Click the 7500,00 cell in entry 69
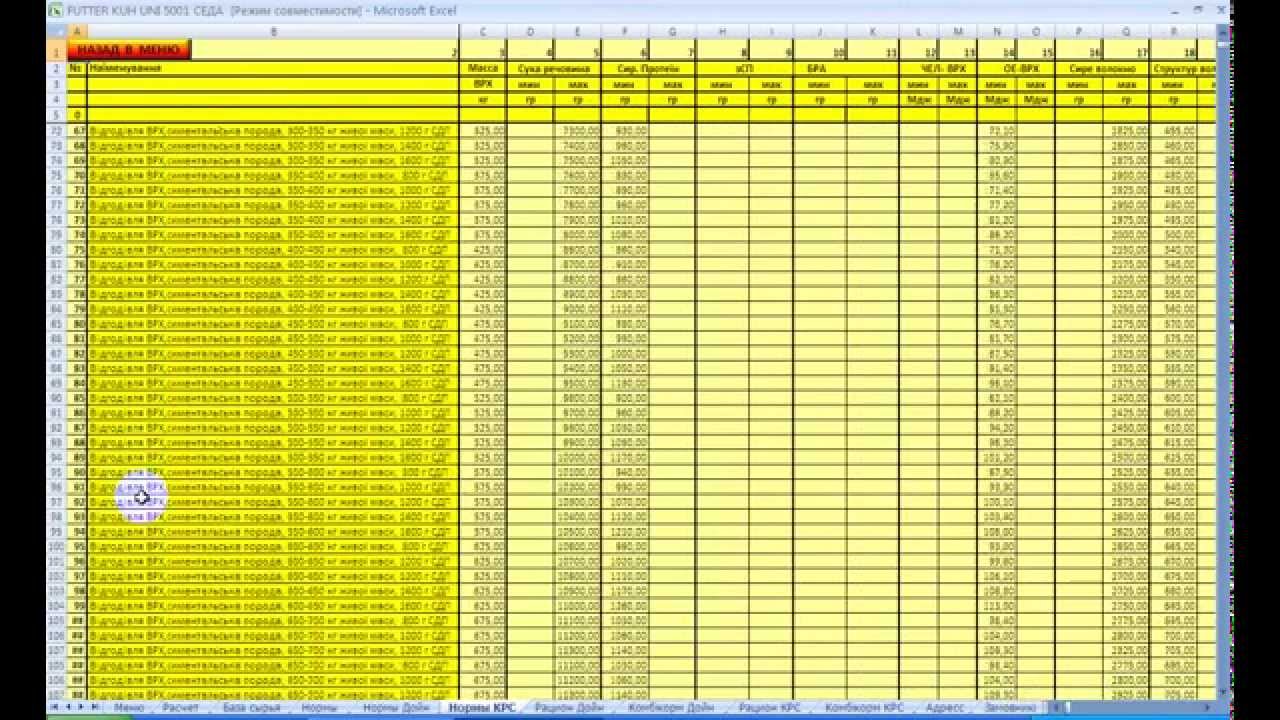Image resolution: width=1280 pixels, height=720 pixels. [x=578, y=160]
